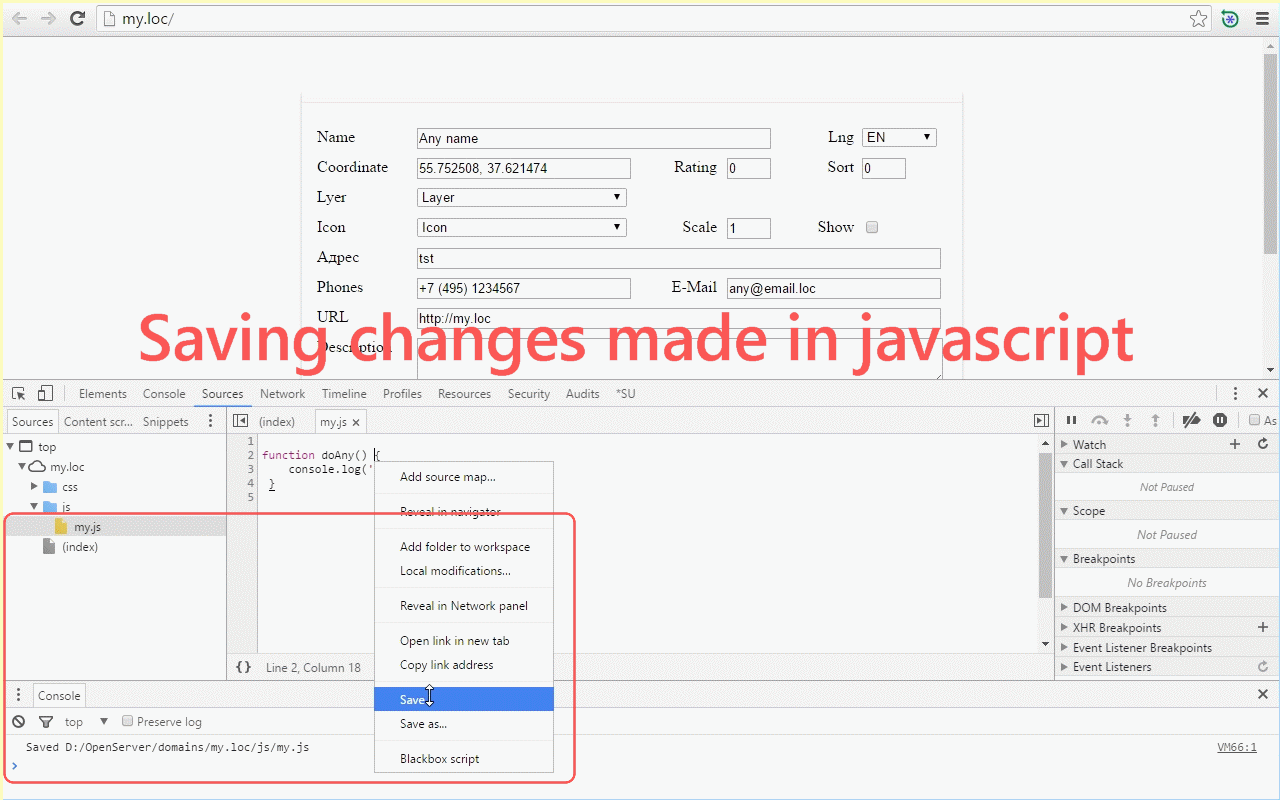
Task: Expand the css folder in tree
Action: tap(35, 487)
